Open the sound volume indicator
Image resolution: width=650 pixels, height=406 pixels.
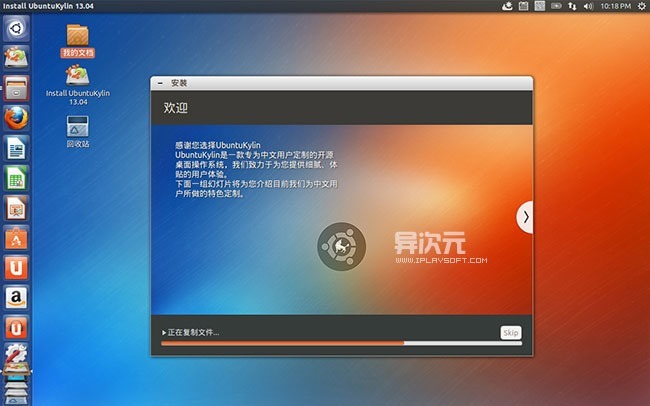click(588, 6)
